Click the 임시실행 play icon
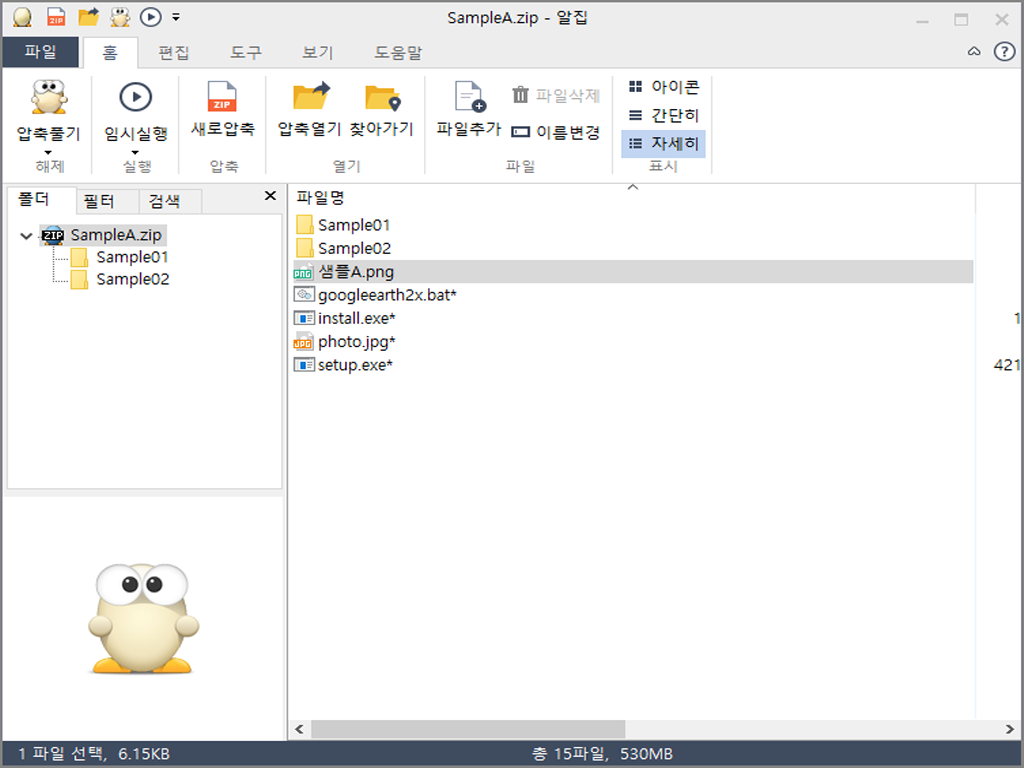Image resolution: width=1024 pixels, height=768 pixels. click(135, 98)
